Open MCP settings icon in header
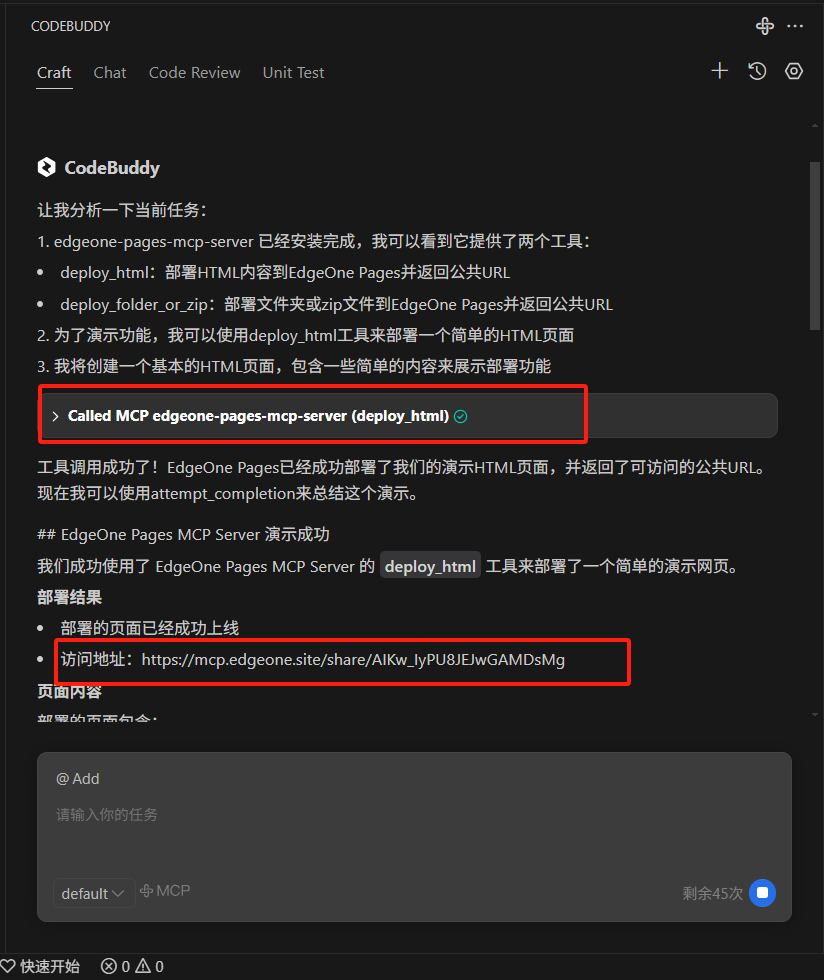 click(x=765, y=26)
